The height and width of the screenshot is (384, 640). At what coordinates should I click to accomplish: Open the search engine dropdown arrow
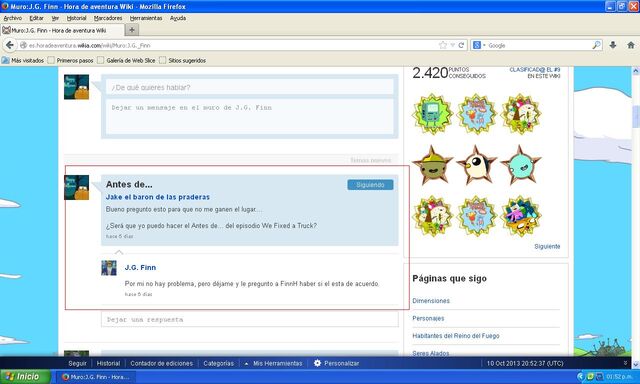point(484,45)
